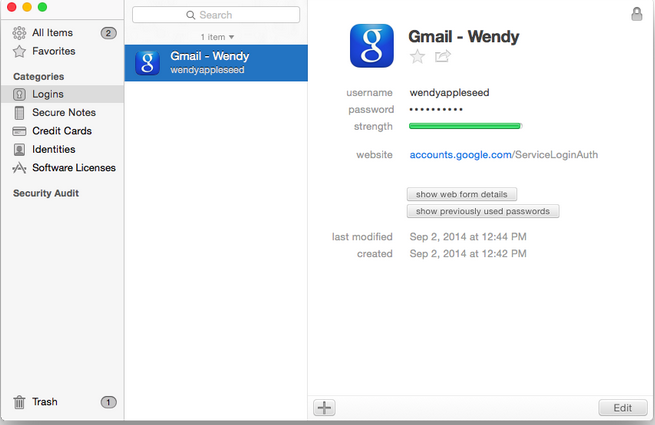Image resolution: width=655 pixels, height=425 pixels.
Task: Click the All Items gear icon
Action: (x=19, y=33)
